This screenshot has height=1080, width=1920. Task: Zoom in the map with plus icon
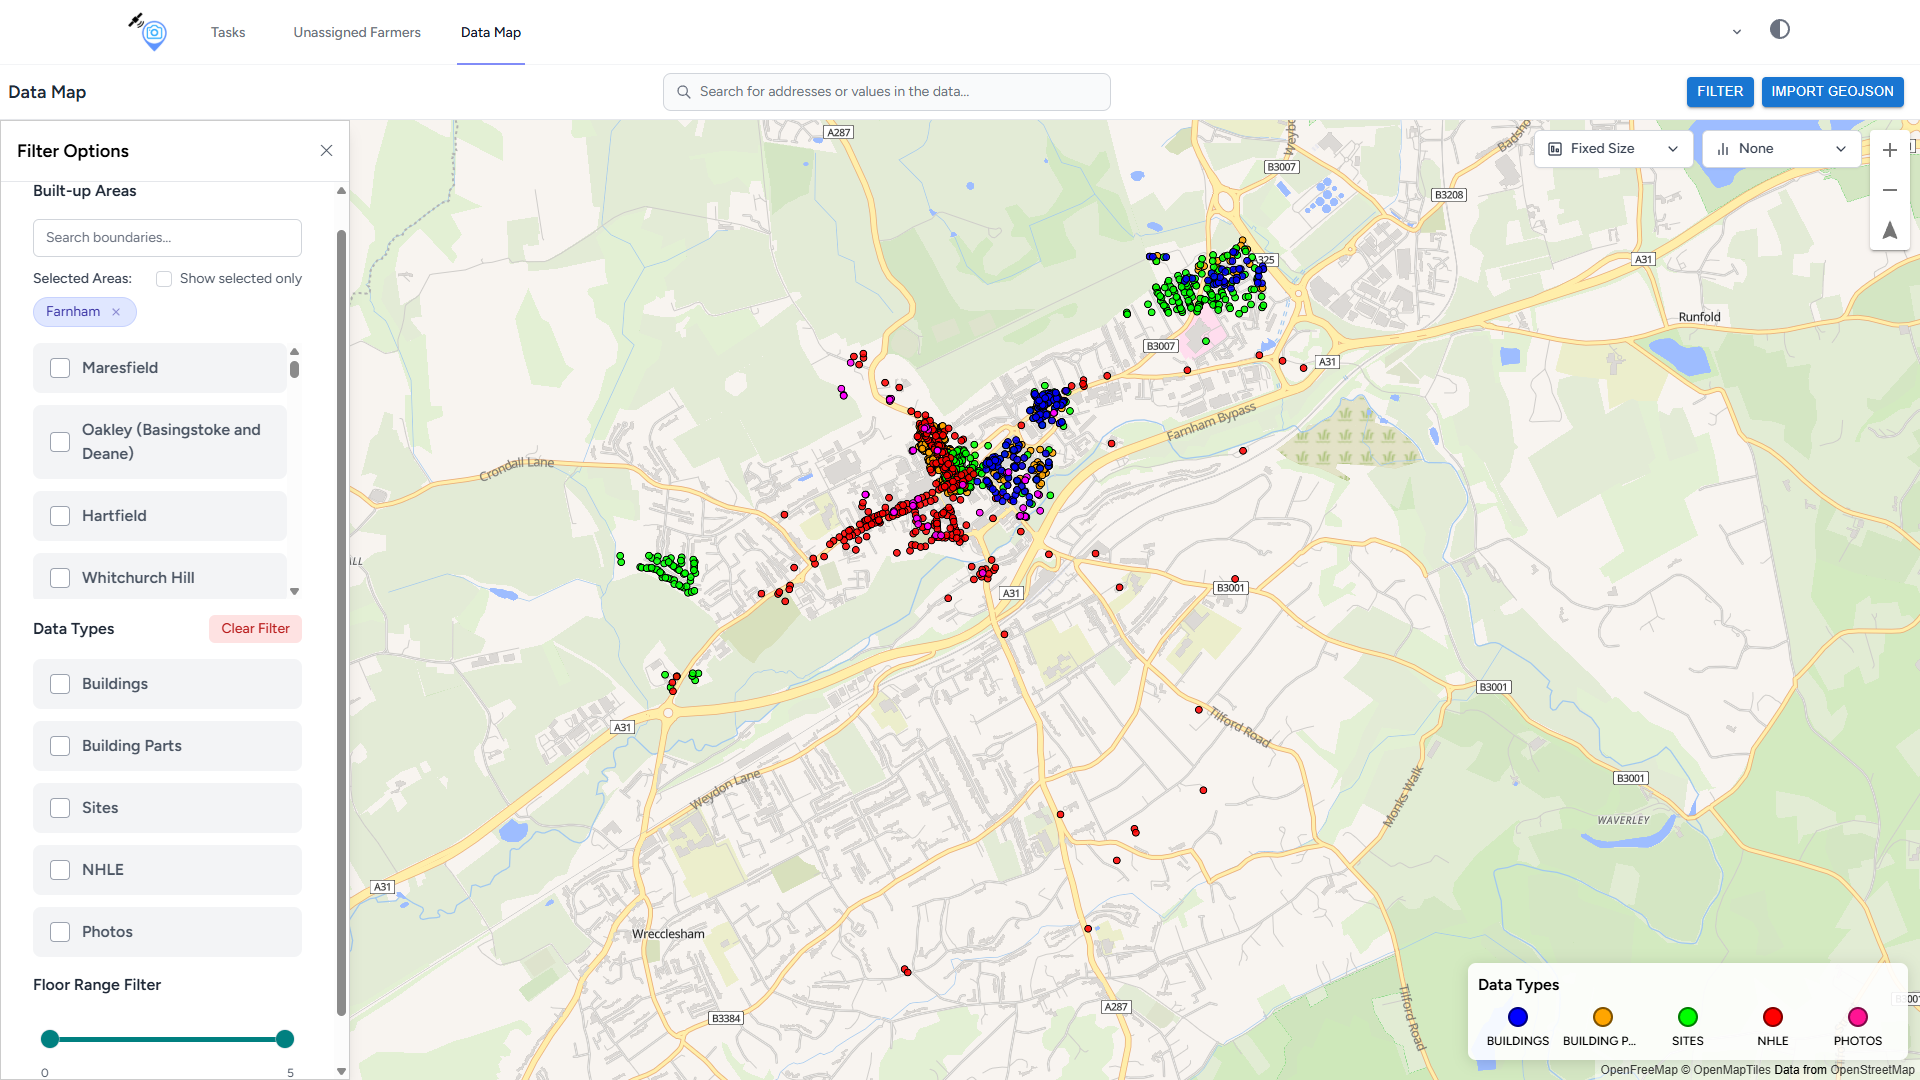click(1889, 150)
